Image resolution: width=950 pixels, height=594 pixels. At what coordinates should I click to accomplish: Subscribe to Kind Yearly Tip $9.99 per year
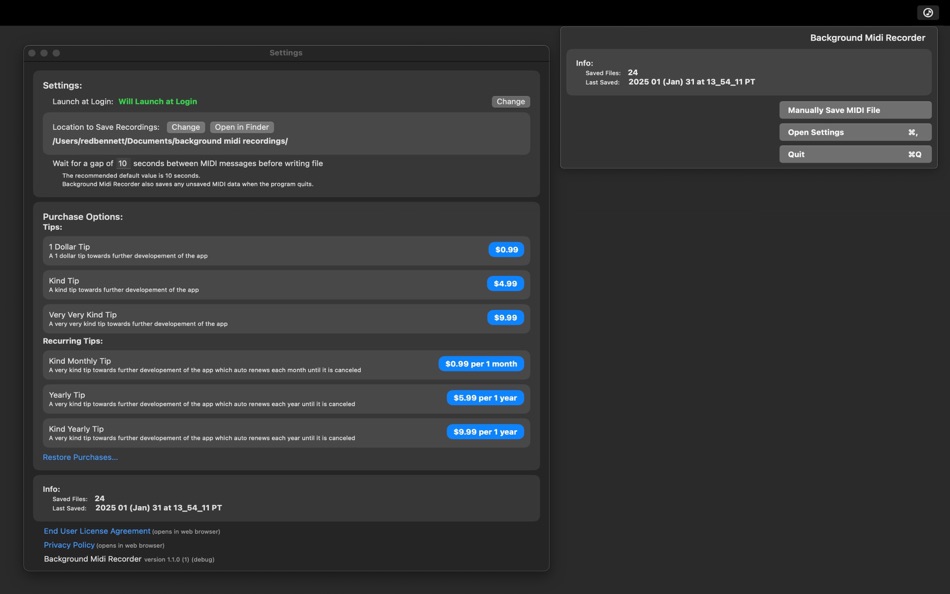point(485,432)
